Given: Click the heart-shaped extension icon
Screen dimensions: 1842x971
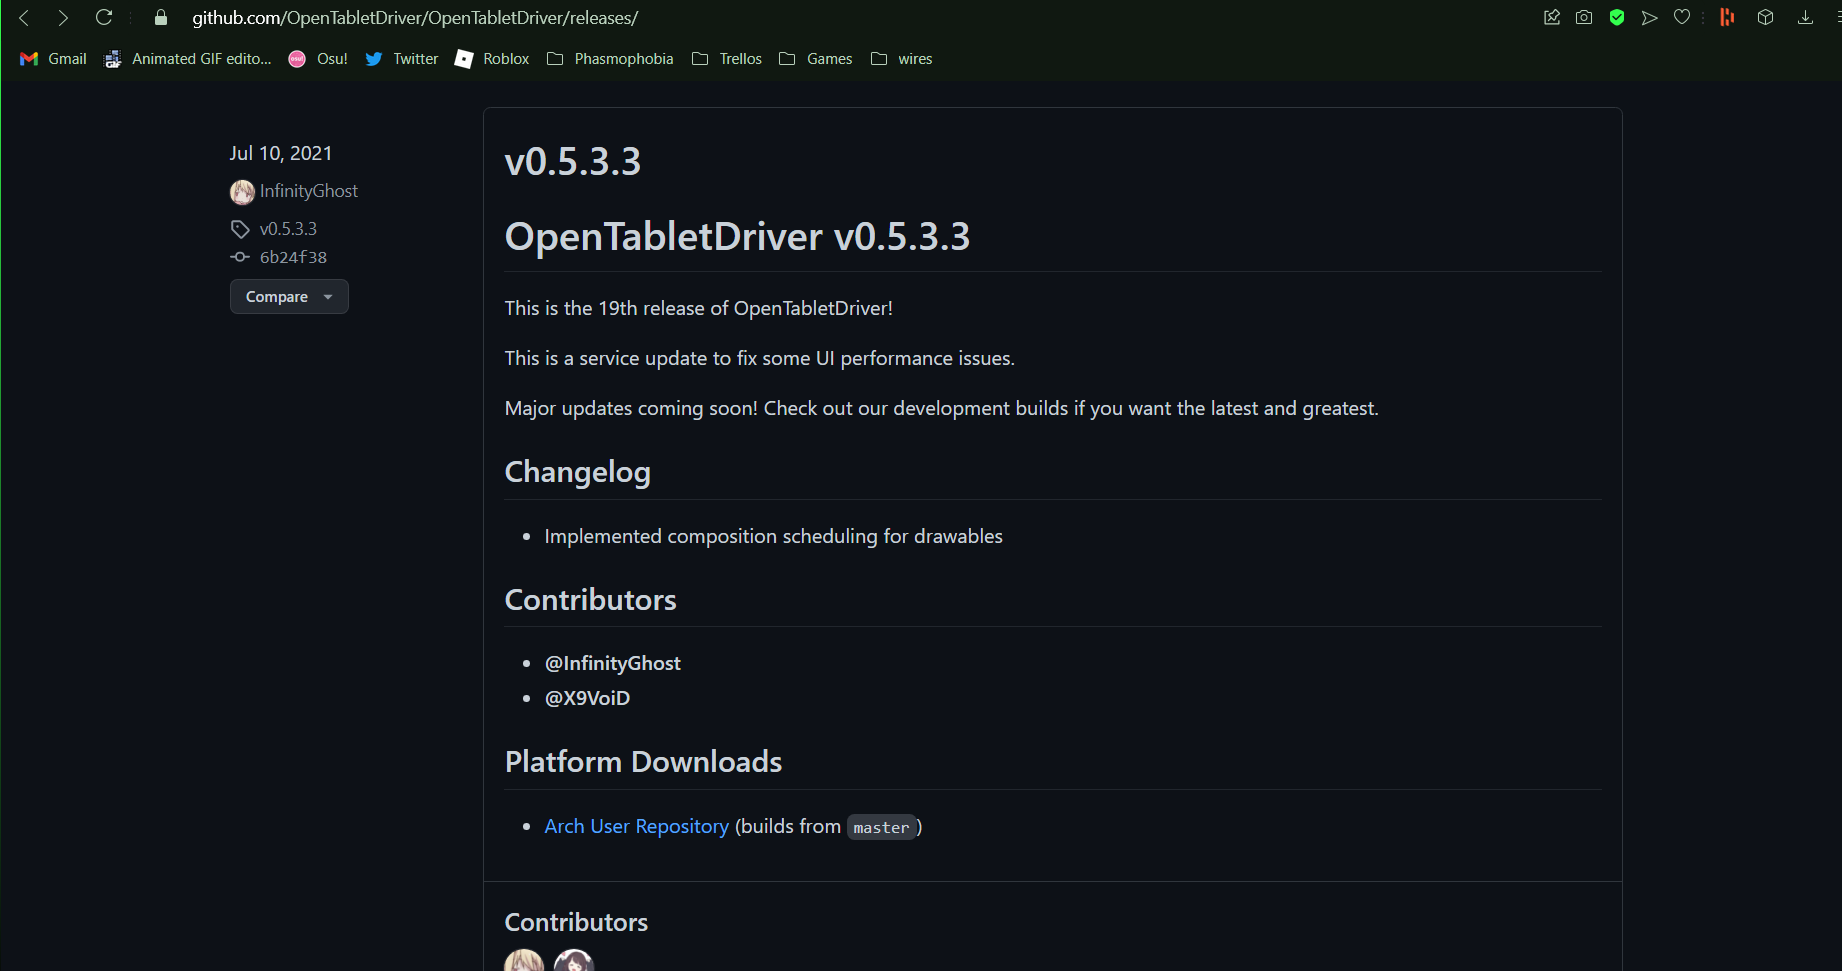Looking at the screenshot, I should 1682,17.
